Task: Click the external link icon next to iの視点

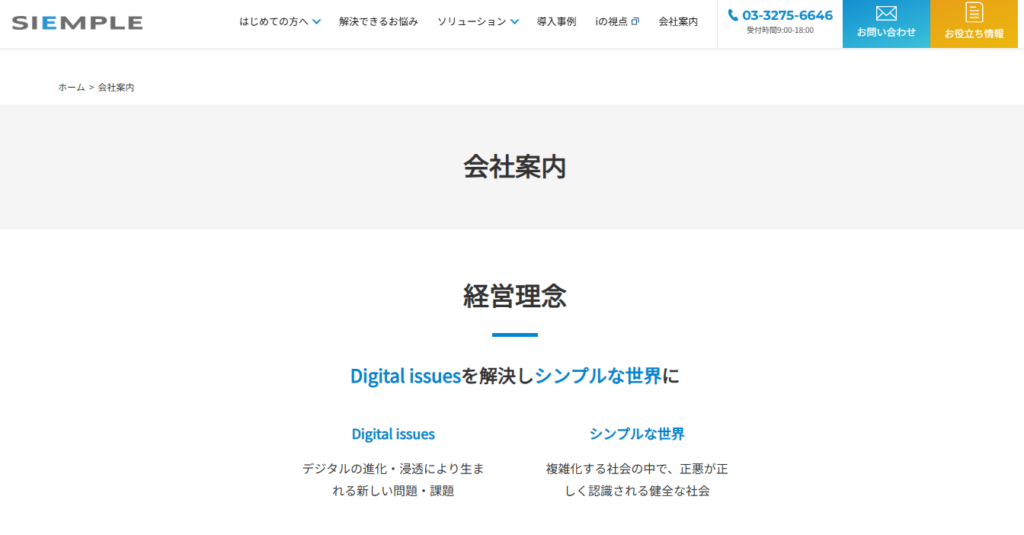Action: tap(635, 22)
